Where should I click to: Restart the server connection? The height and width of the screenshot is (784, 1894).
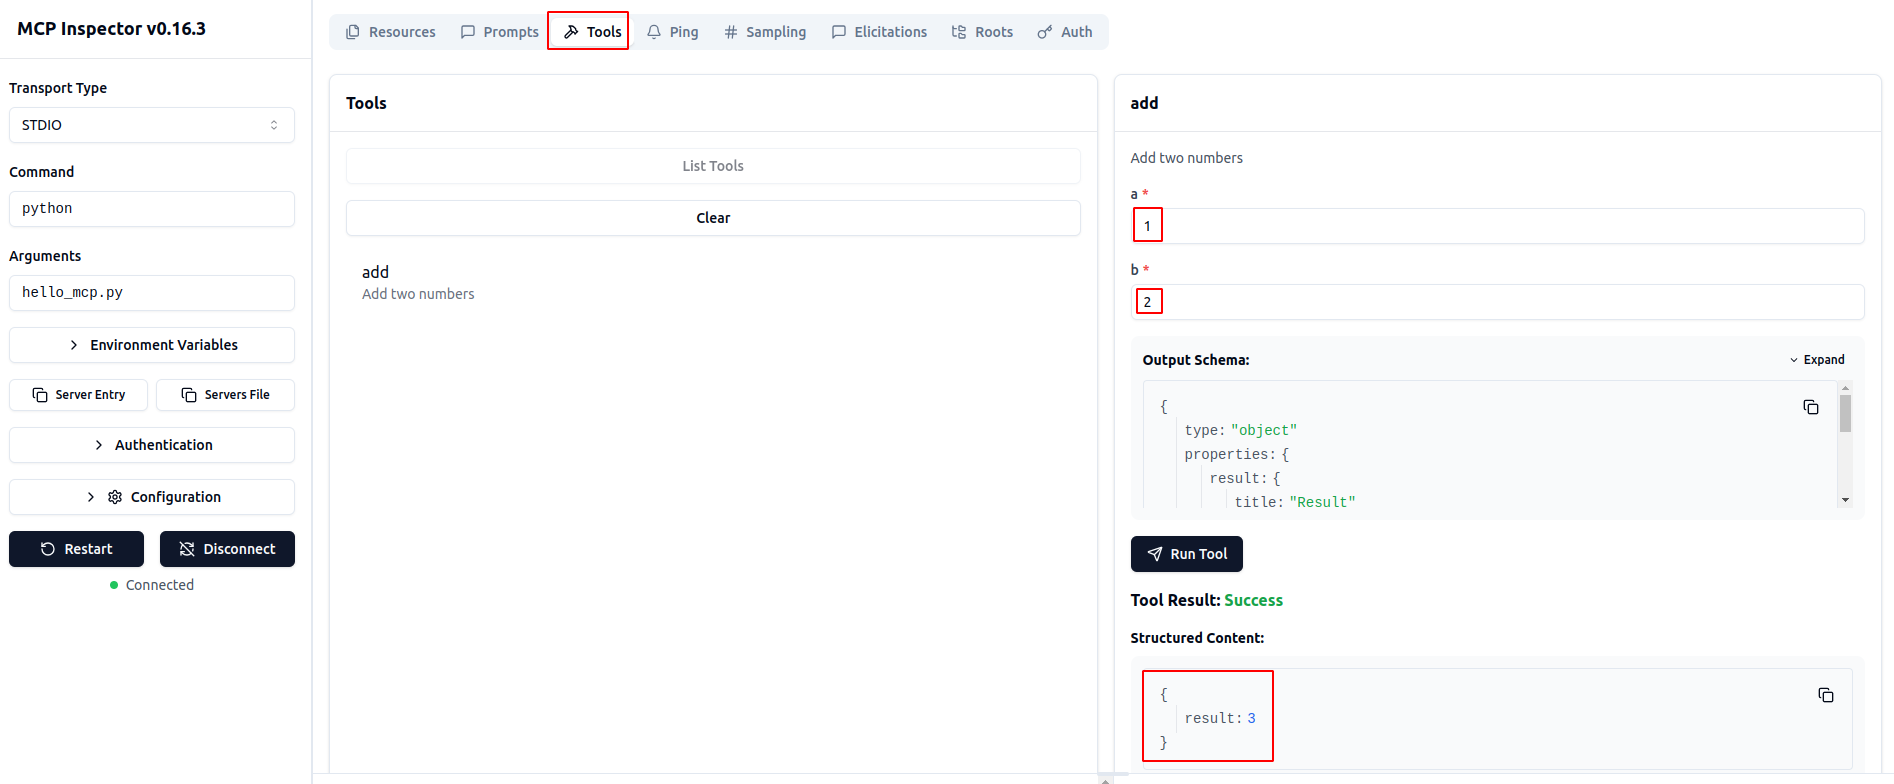[76, 549]
